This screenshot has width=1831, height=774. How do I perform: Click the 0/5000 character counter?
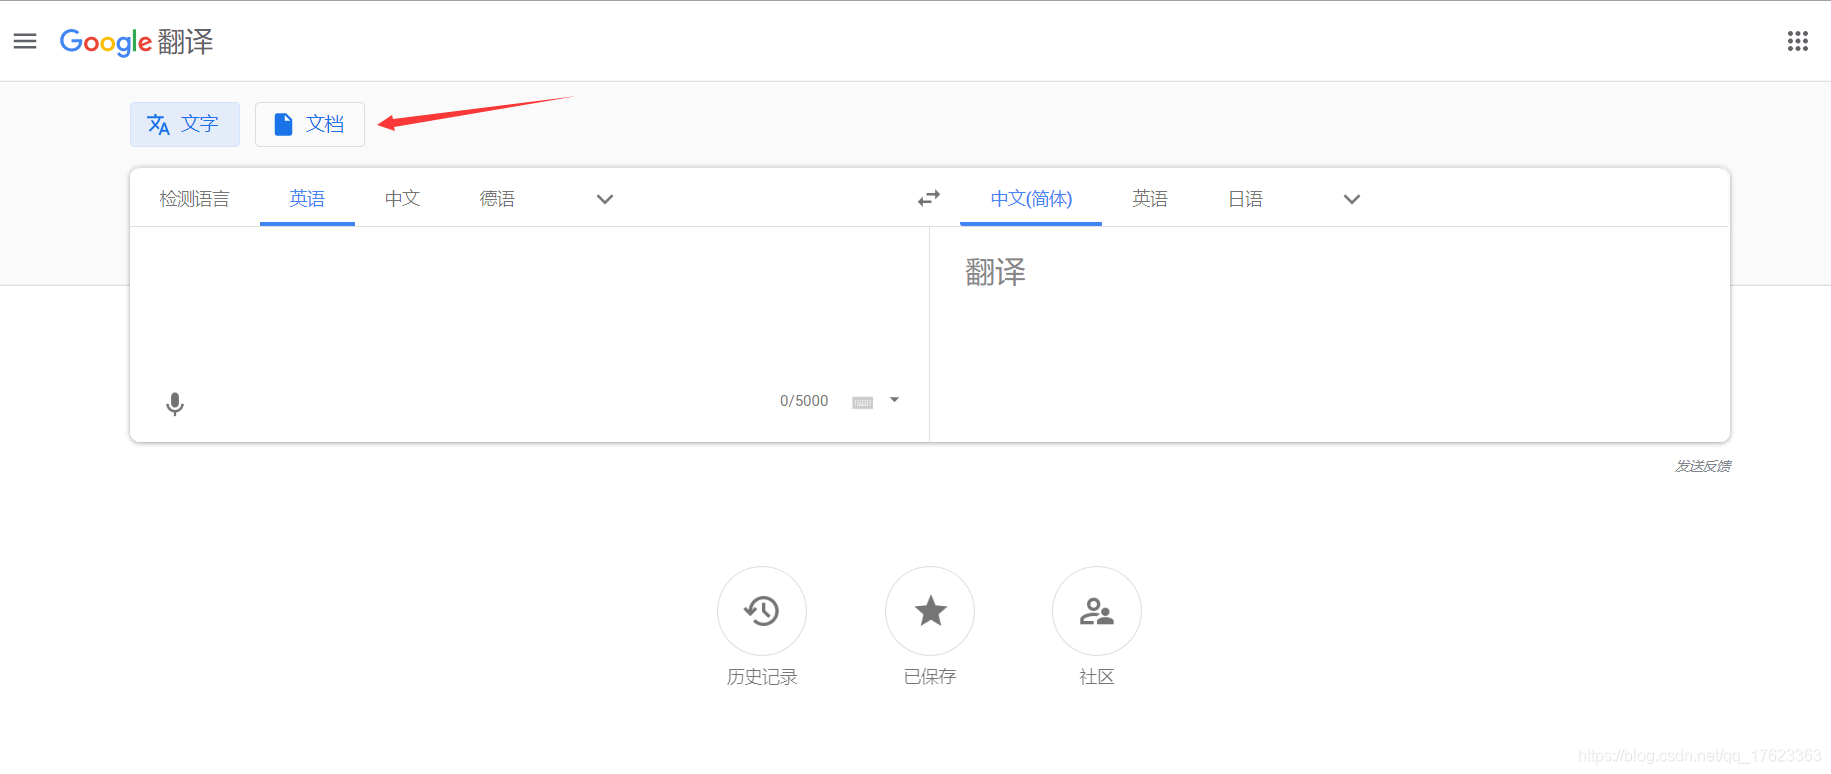[804, 401]
